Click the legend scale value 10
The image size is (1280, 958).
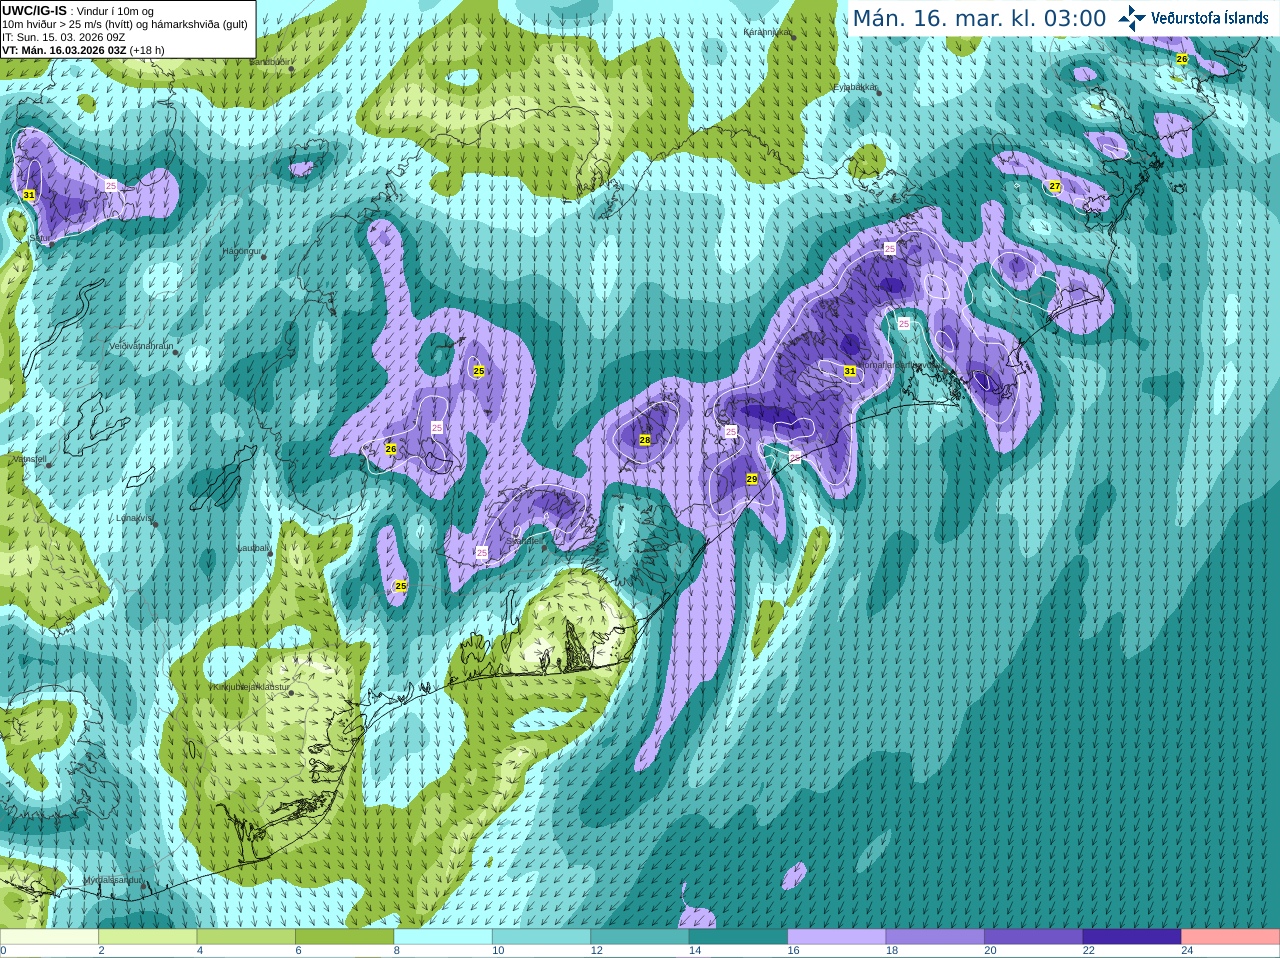[x=498, y=951]
